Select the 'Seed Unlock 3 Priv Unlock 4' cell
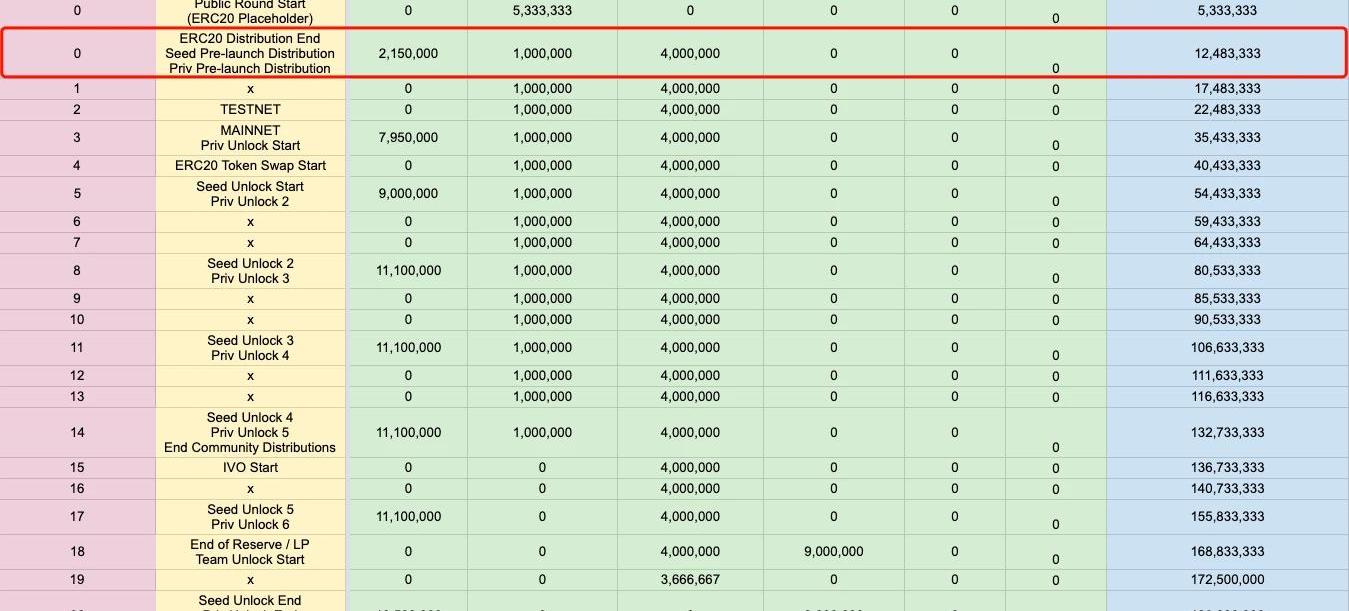 [x=250, y=348]
